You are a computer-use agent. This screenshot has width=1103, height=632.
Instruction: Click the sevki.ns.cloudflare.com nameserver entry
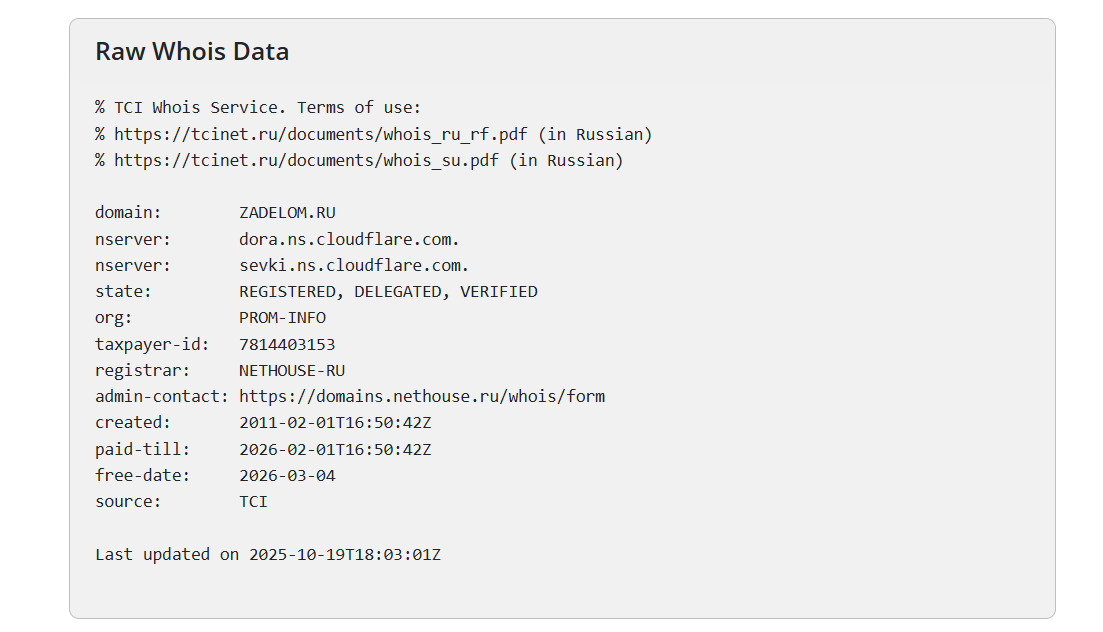[x=354, y=266]
